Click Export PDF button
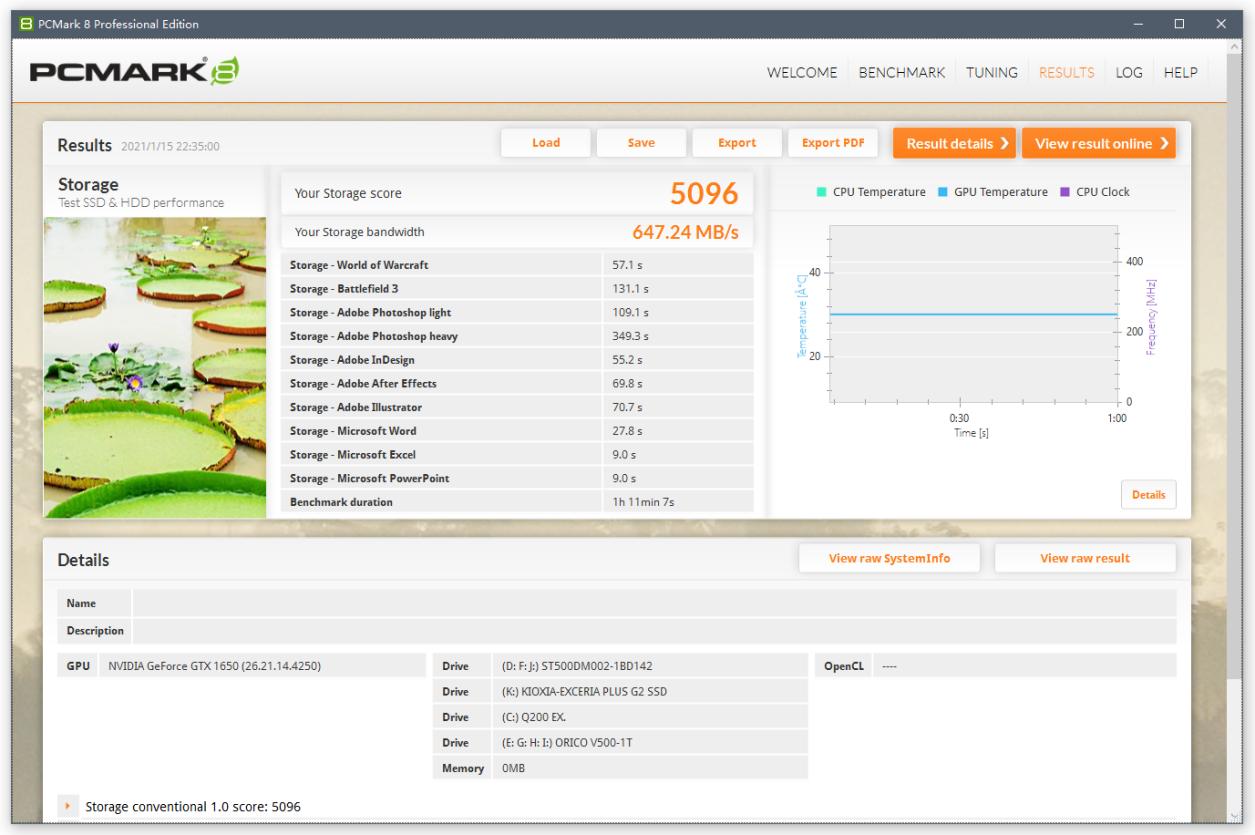1255x835 pixels. tap(833, 143)
